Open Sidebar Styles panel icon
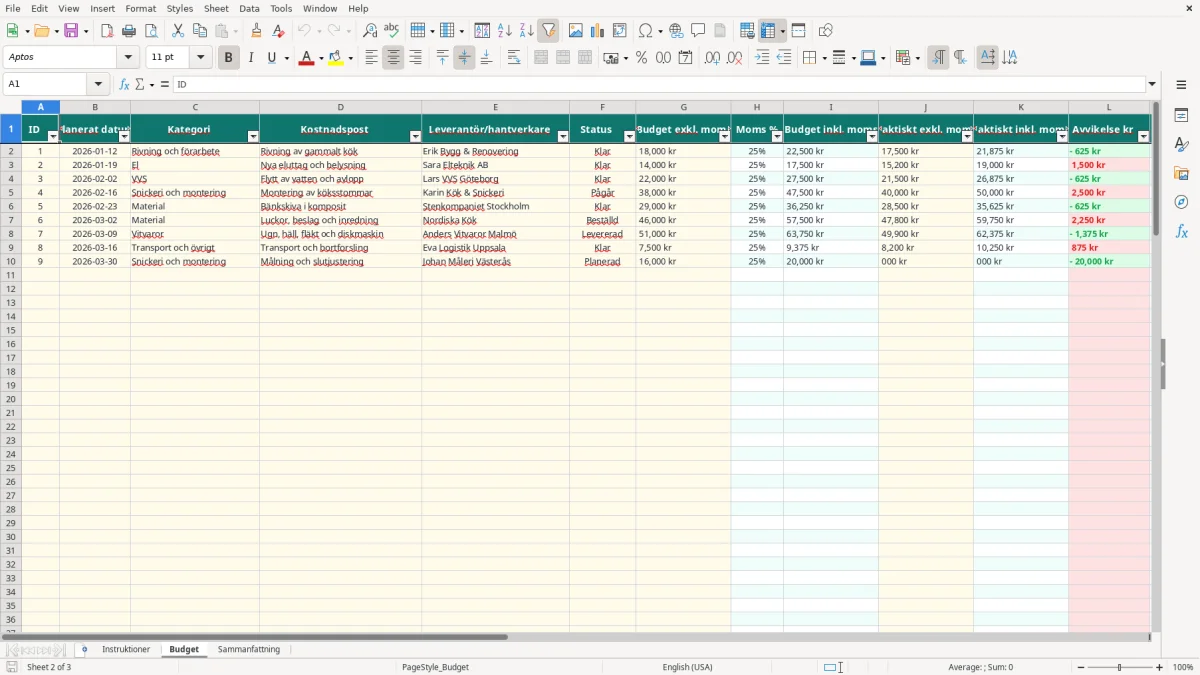1200x675 pixels. [x=1181, y=145]
